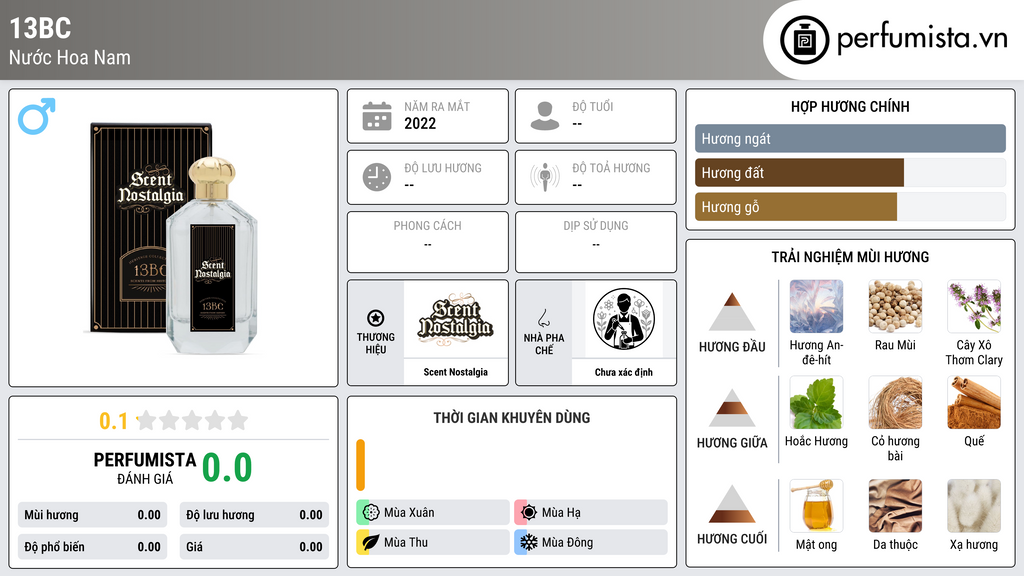
Task: Click the Trải Nghiệm Mùi Hương heading
Action: (850, 257)
